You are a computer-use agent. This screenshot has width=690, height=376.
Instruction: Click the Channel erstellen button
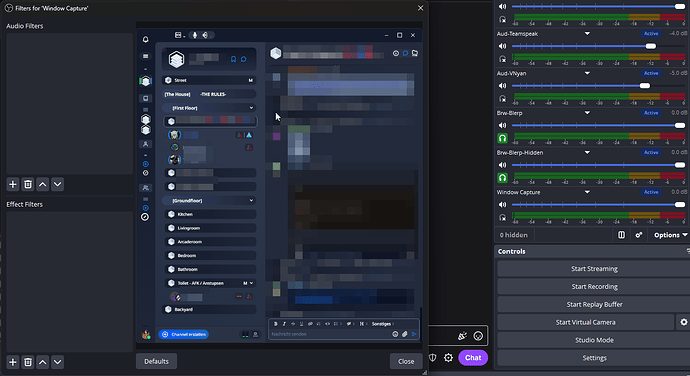[x=184, y=335]
